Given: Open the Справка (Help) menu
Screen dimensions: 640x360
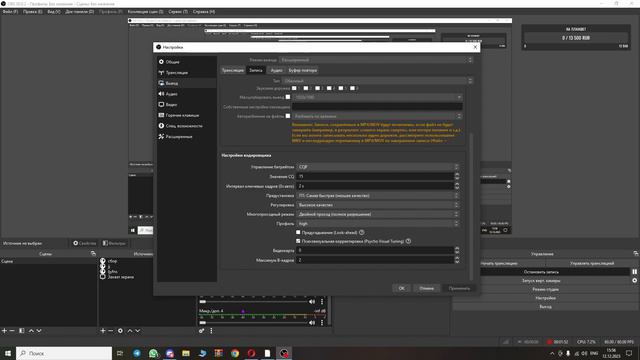Looking at the screenshot, I should [x=204, y=12].
